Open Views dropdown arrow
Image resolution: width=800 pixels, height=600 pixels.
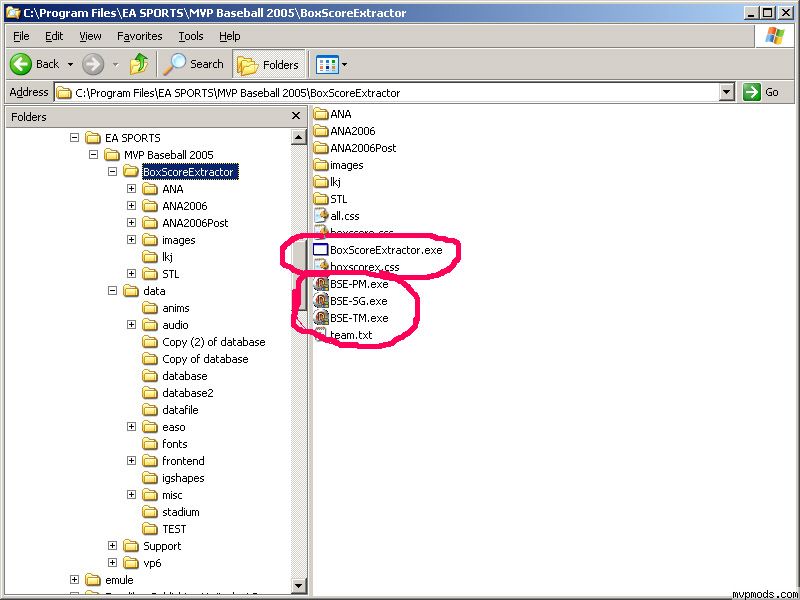[x=344, y=64]
